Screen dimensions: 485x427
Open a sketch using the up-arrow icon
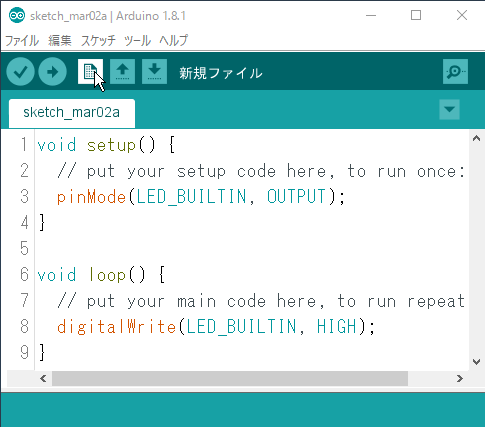(x=122, y=71)
